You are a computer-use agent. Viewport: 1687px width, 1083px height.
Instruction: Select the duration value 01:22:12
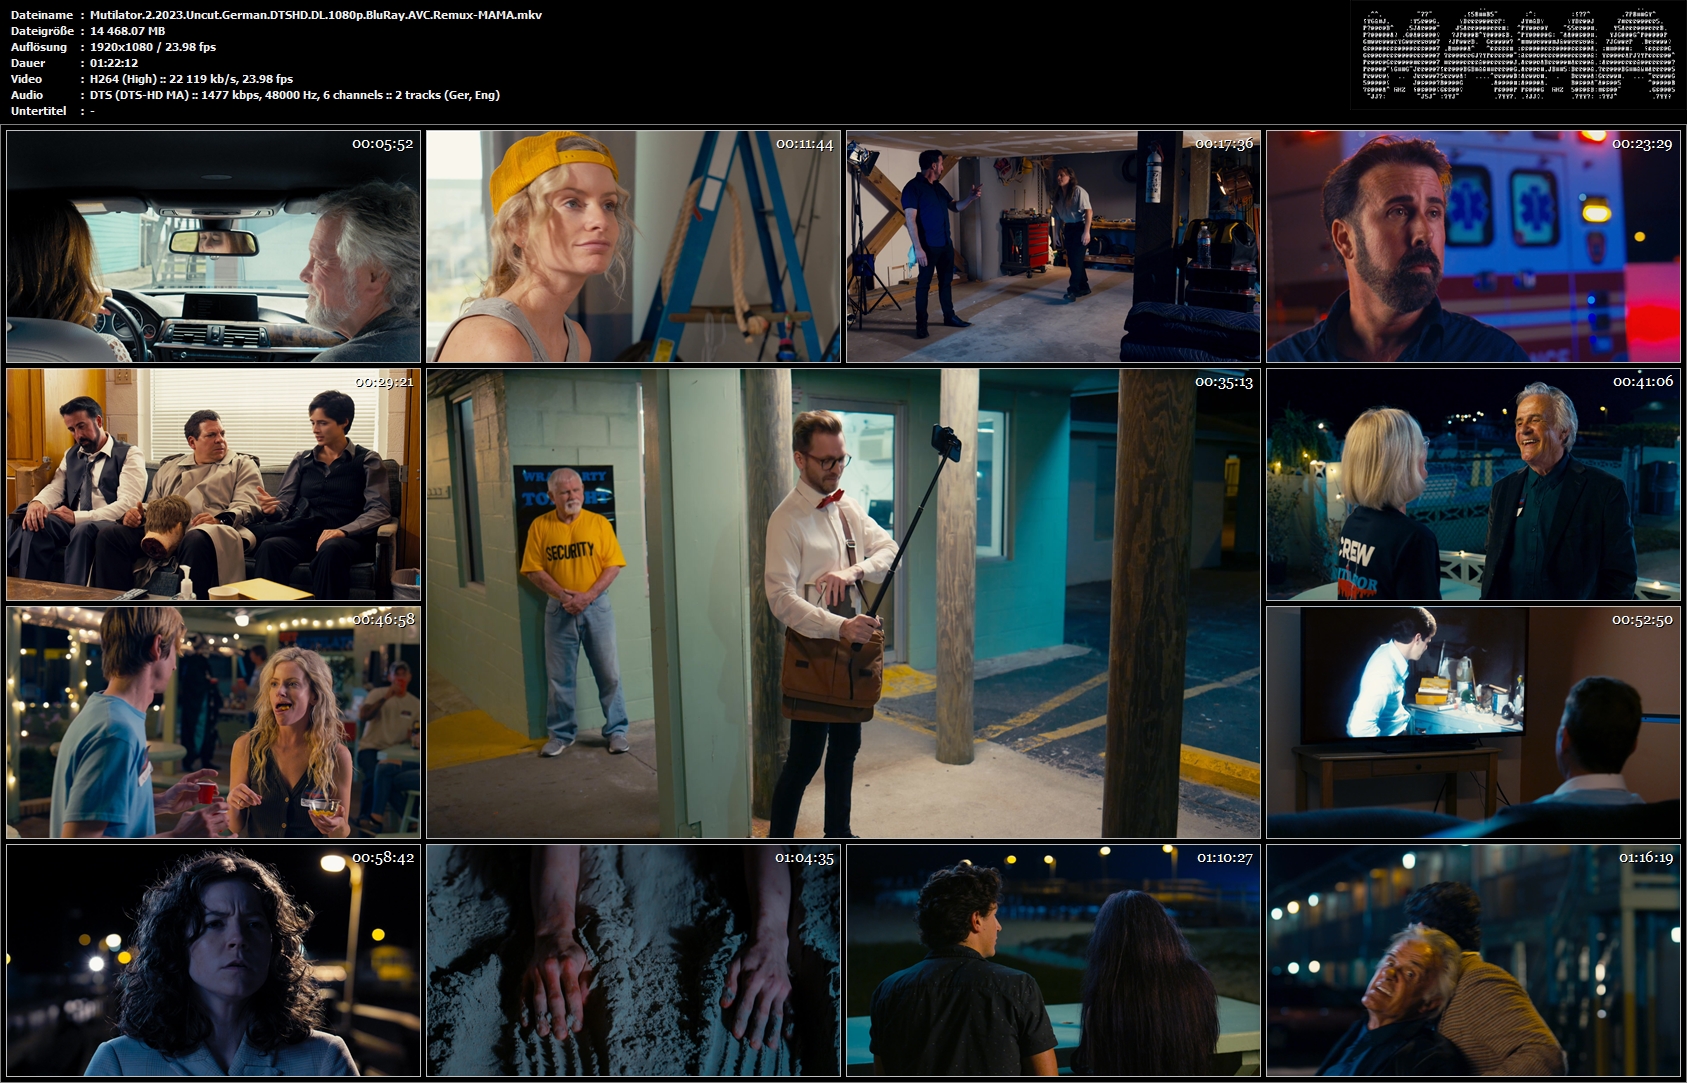[114, 63]
